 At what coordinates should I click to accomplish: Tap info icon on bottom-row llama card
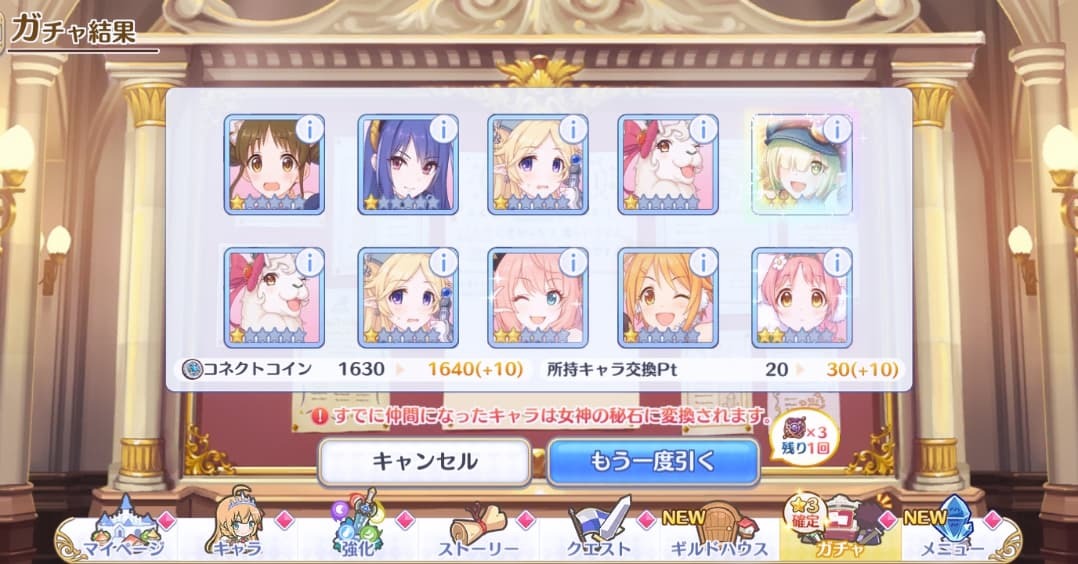coord(309,262)
